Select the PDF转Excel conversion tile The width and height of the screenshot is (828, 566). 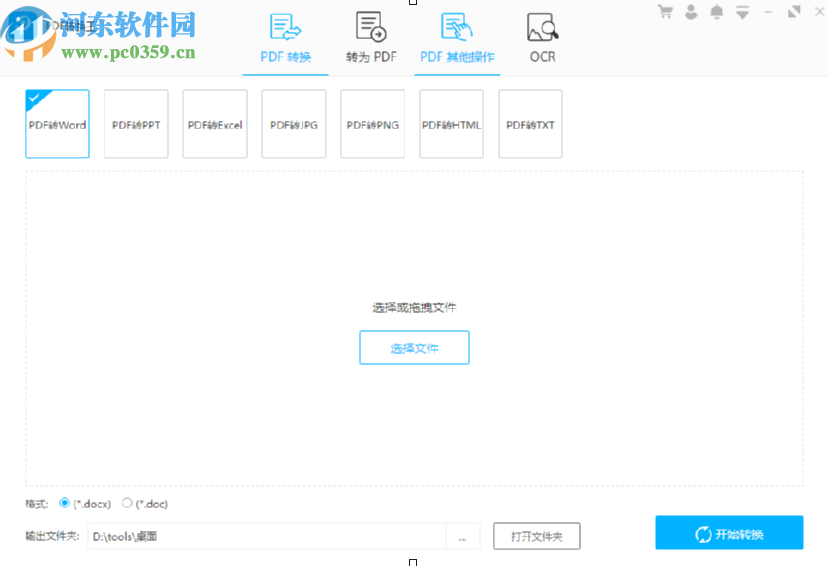(215, 124)
